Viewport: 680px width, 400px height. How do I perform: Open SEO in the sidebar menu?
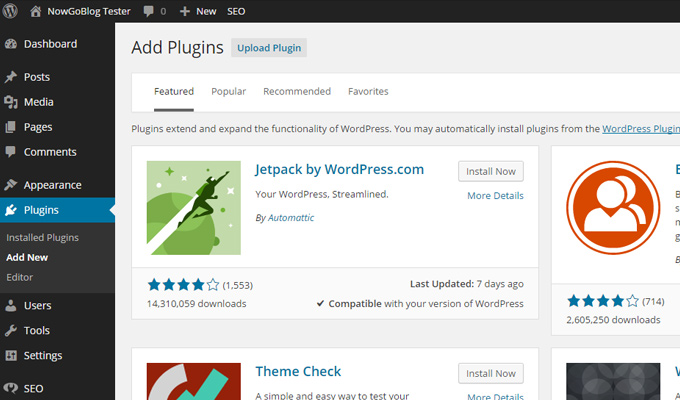coord(33,388)
